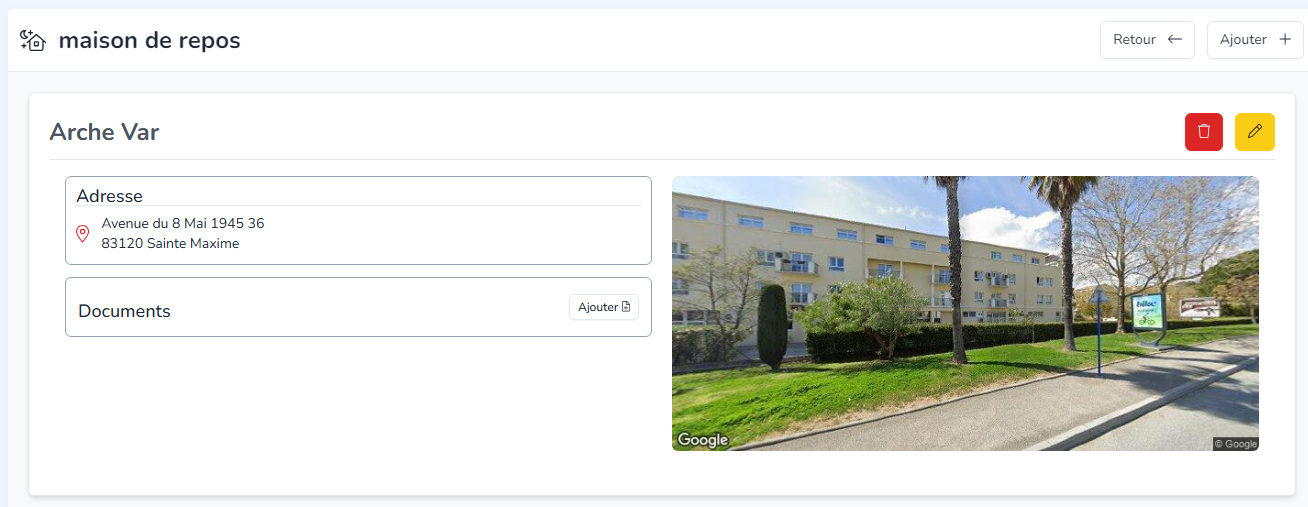
Task: Click the document icon in Documents Ajouter
Action: pos(626,307)
